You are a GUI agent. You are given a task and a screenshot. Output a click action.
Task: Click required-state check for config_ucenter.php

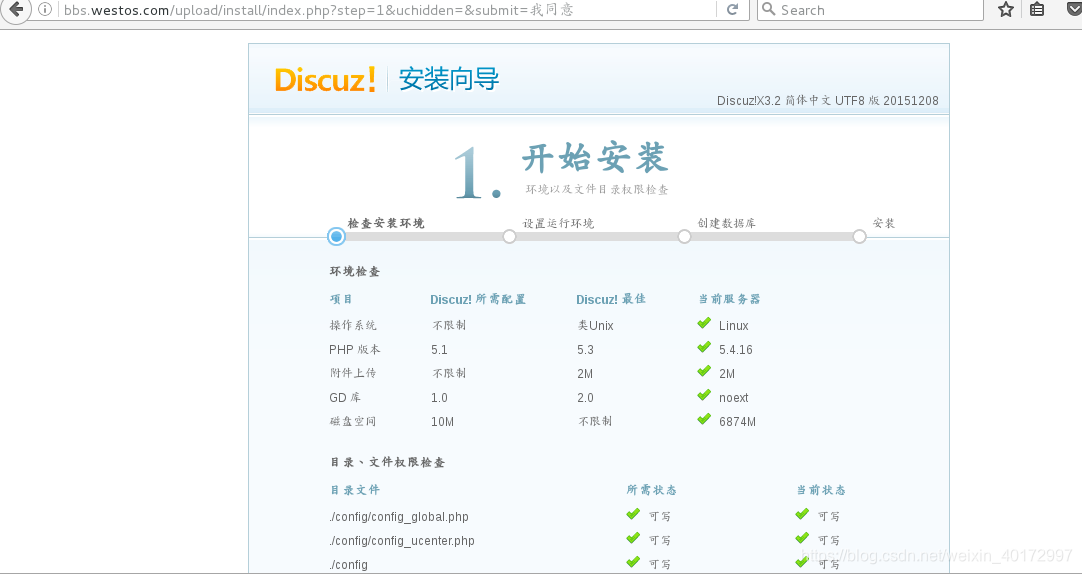click(x=633, y=539)
